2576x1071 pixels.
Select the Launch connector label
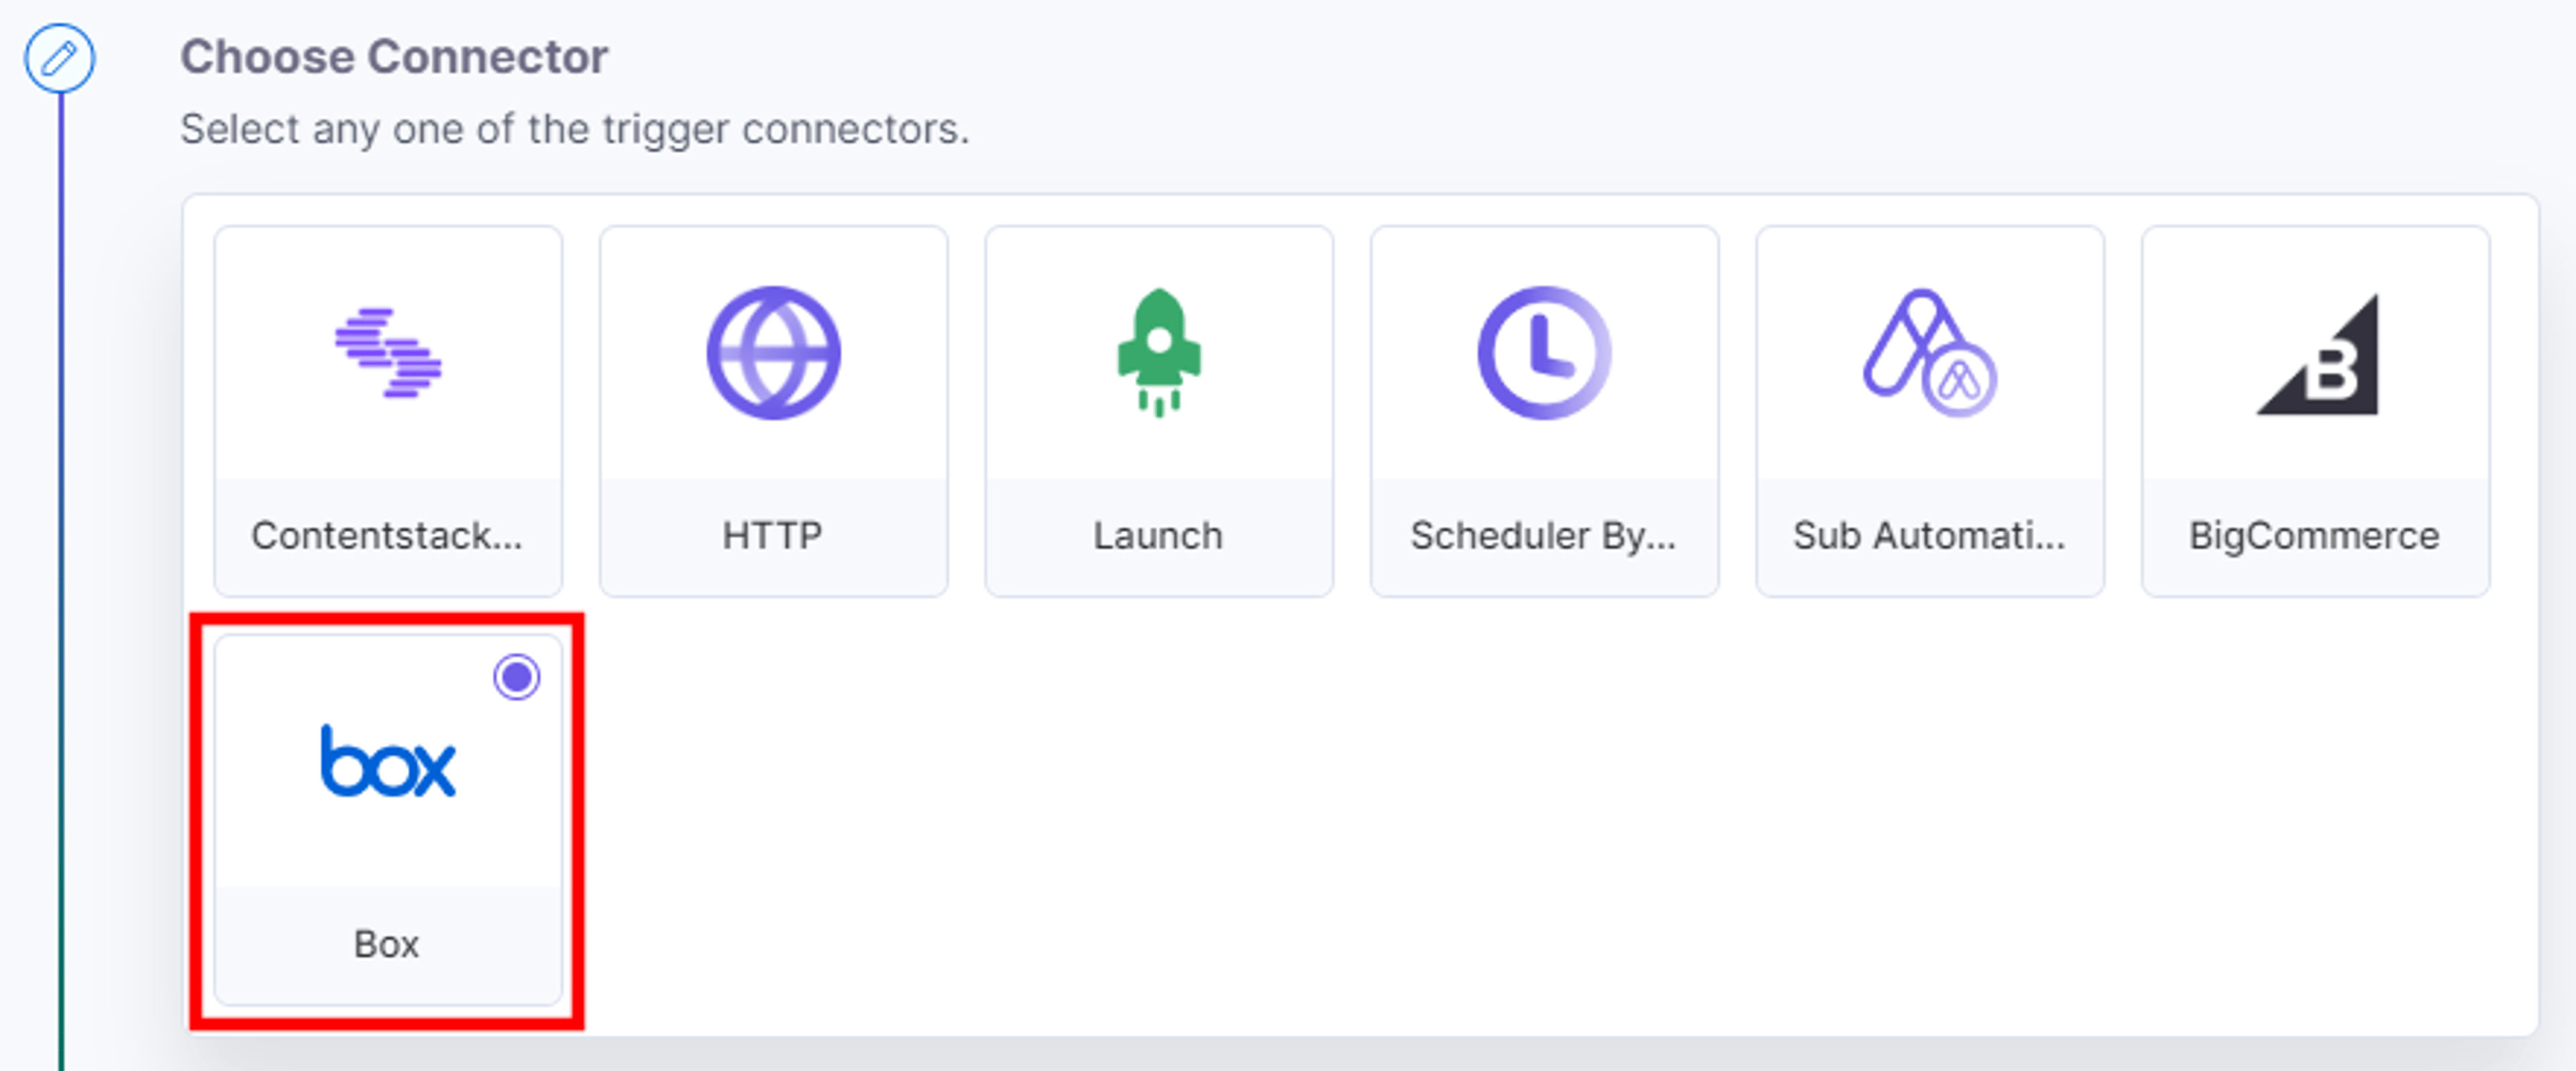(1158, 536)
